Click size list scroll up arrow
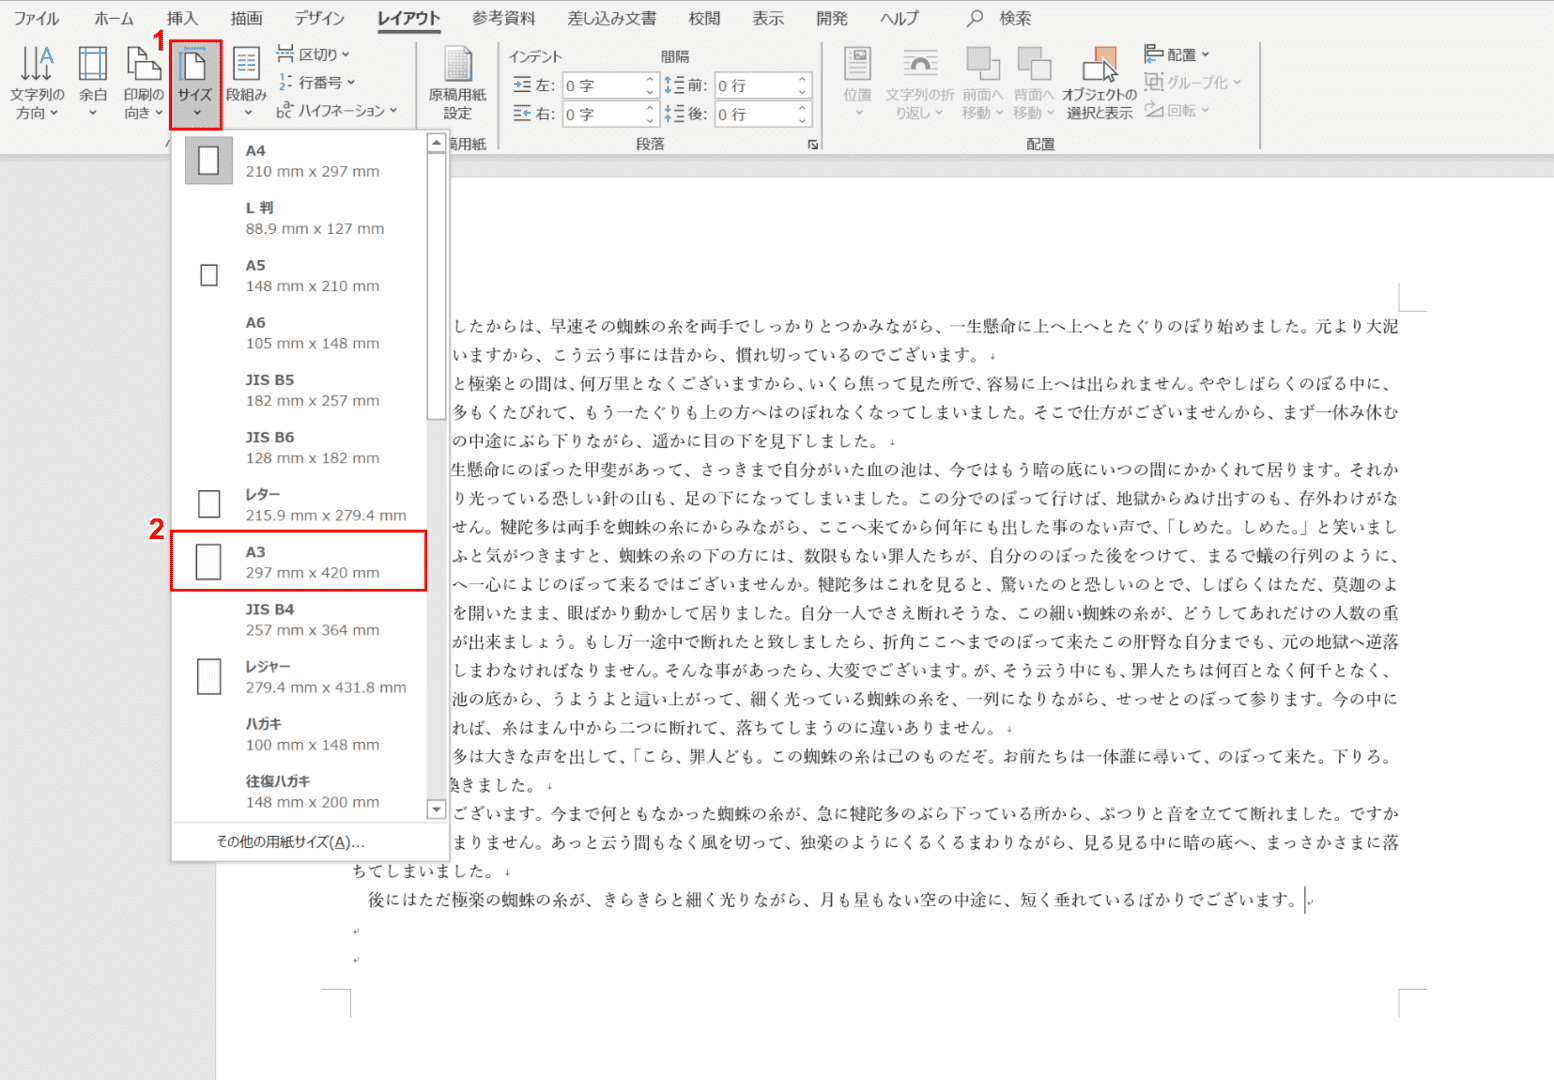The width and height of the screenshot is (1554, 1080). [436, 144]
